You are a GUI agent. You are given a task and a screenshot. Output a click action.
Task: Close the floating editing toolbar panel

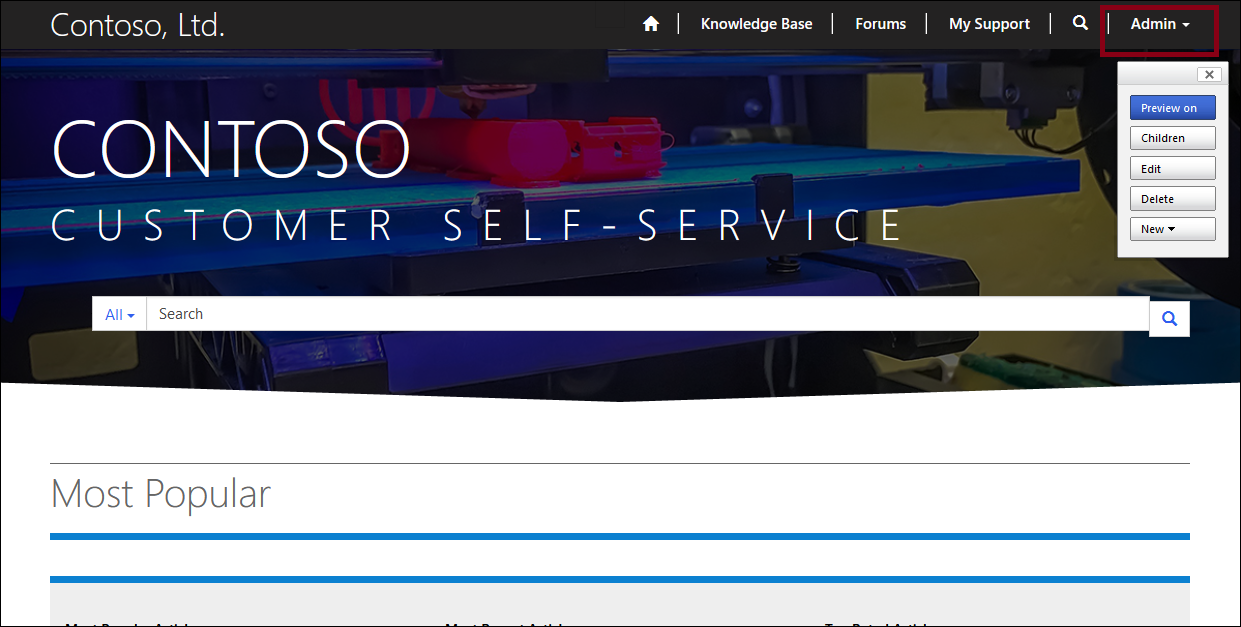click(1209, 74)
